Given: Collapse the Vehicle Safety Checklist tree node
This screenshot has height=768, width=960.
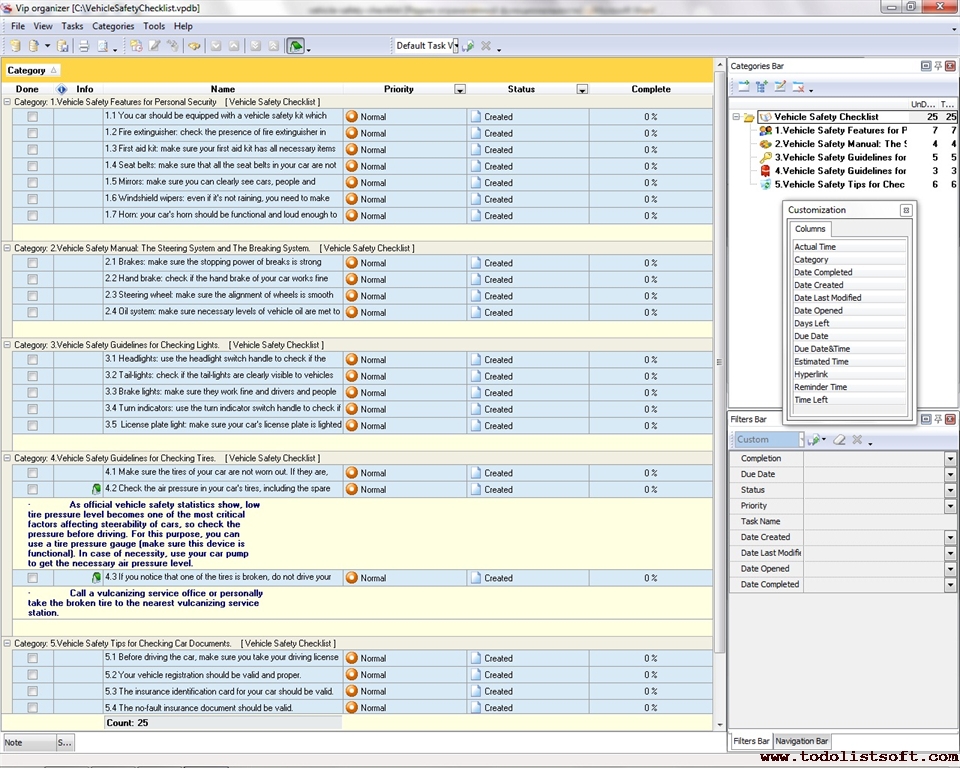Looking at the screenshot, I should pyautogui.click(x=736, y=117).
